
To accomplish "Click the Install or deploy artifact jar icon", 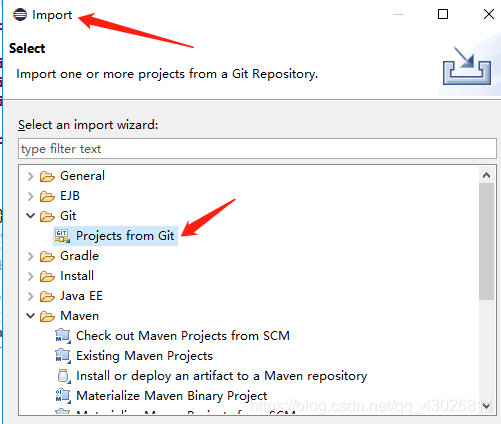I will 63,376.
